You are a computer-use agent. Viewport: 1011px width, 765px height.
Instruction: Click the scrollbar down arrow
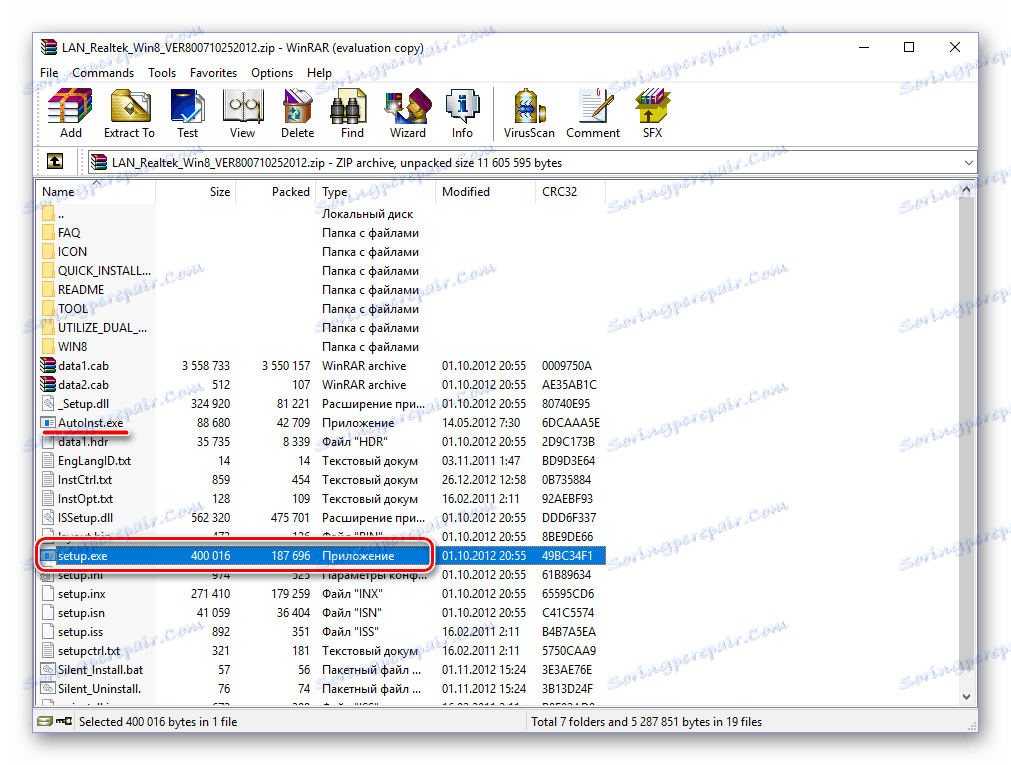[x=966, y=696]
